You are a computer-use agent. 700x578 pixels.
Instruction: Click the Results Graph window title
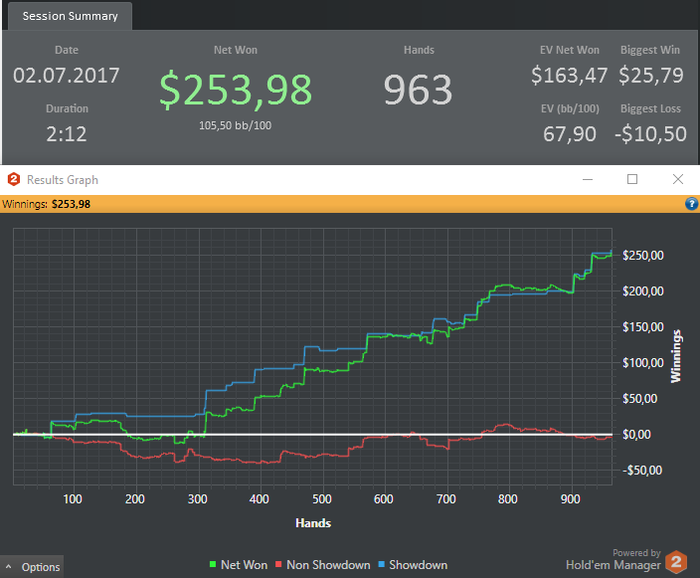[62, 179]
